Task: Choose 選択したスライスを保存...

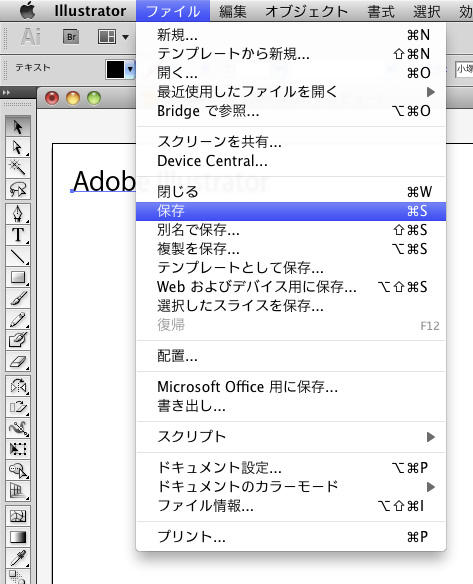Action: (291, 306)
